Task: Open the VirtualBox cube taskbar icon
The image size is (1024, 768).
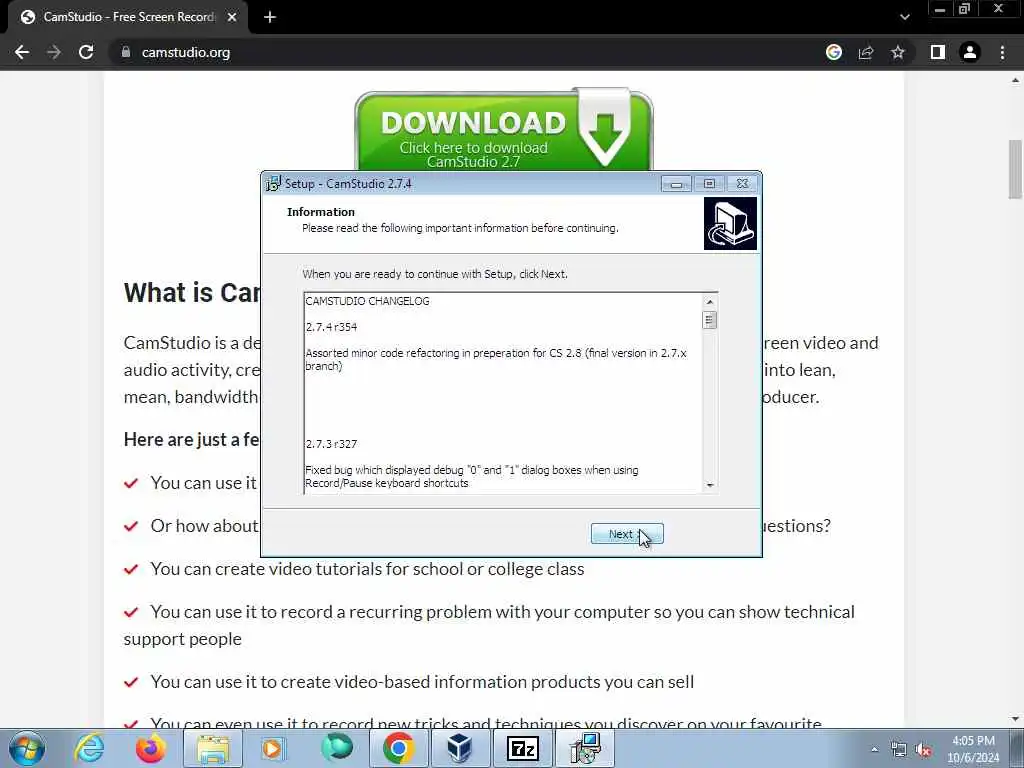Action: click(460, 748)
